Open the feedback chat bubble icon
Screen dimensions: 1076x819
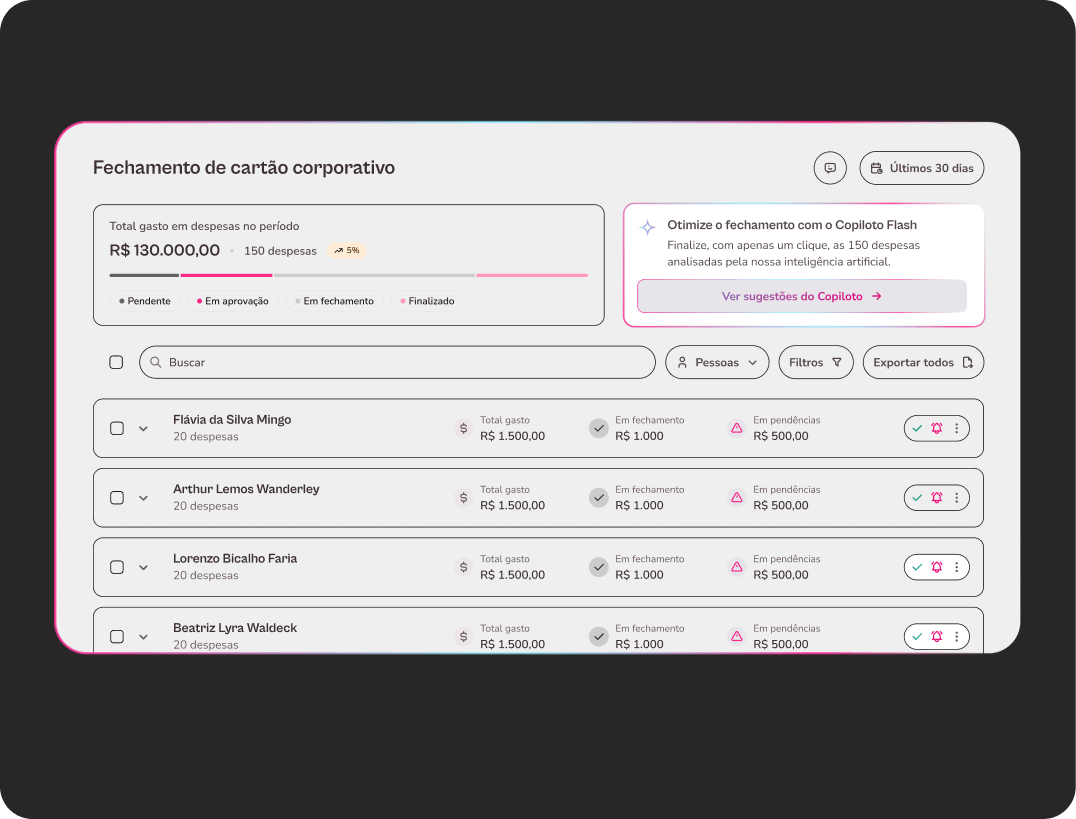829,167
